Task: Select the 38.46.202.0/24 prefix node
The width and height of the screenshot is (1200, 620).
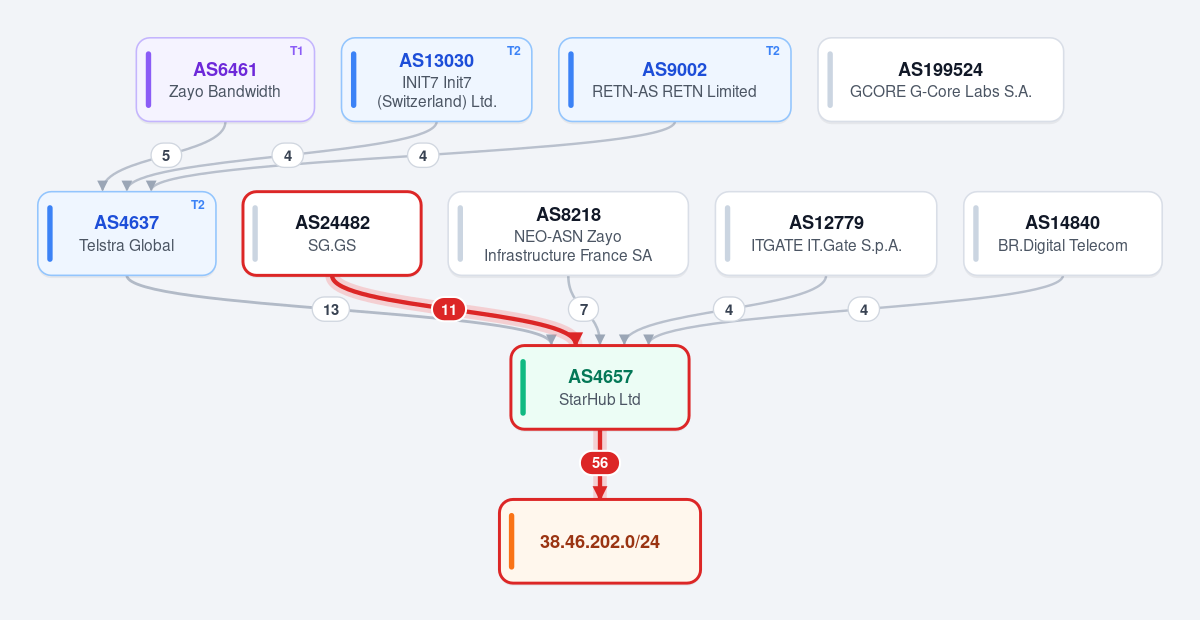Action: tap(600, 541)
